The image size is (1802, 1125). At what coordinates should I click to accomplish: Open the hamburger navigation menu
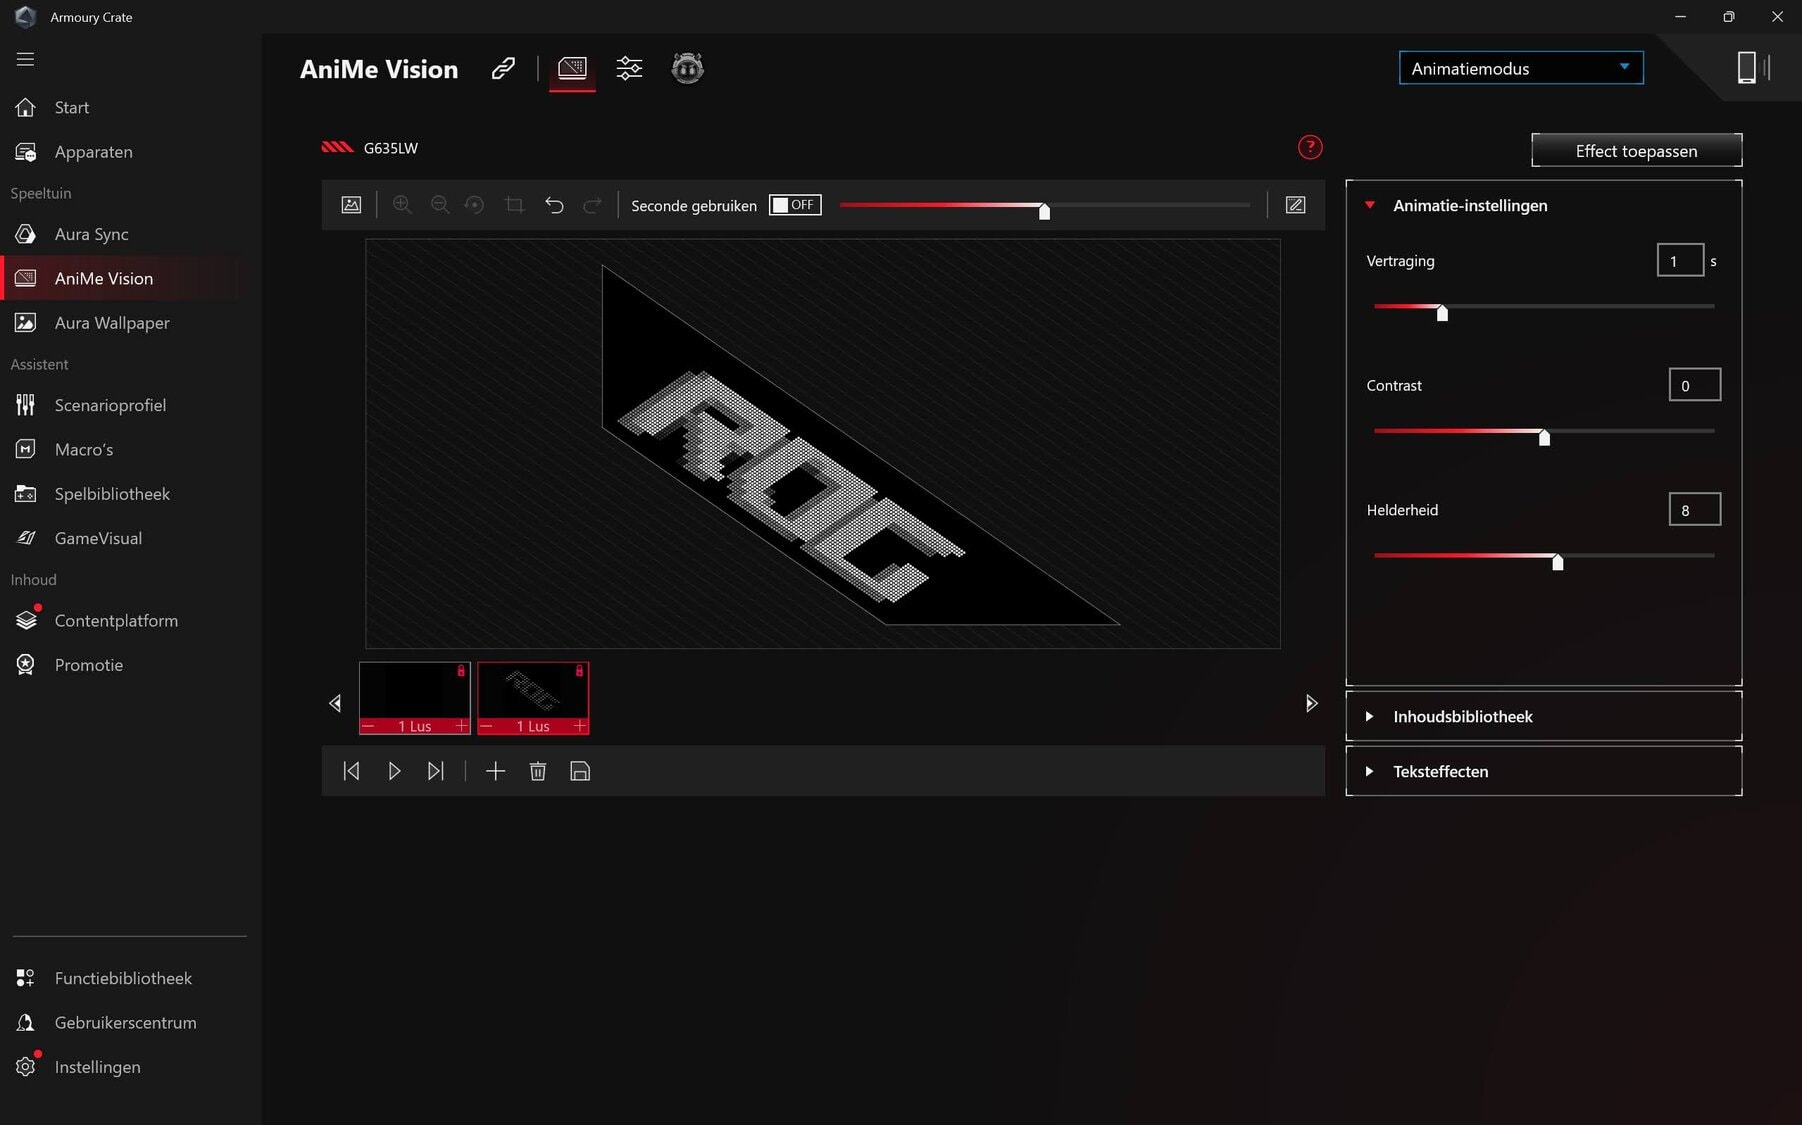click(25, 59)
